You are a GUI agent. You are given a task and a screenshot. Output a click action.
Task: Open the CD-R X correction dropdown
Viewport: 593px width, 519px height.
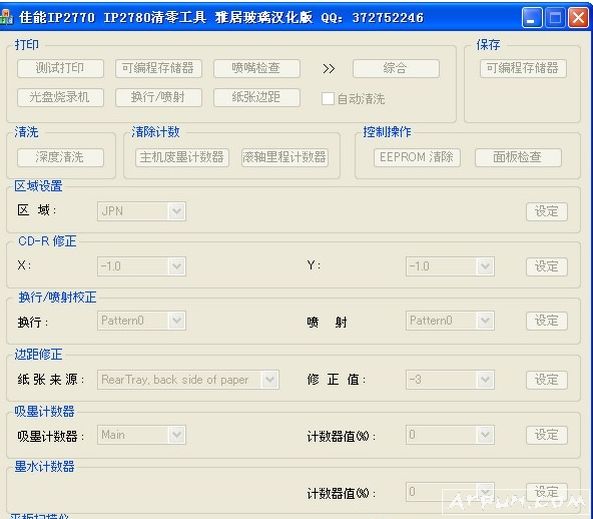pyautogui.click(x=141, y=266)
